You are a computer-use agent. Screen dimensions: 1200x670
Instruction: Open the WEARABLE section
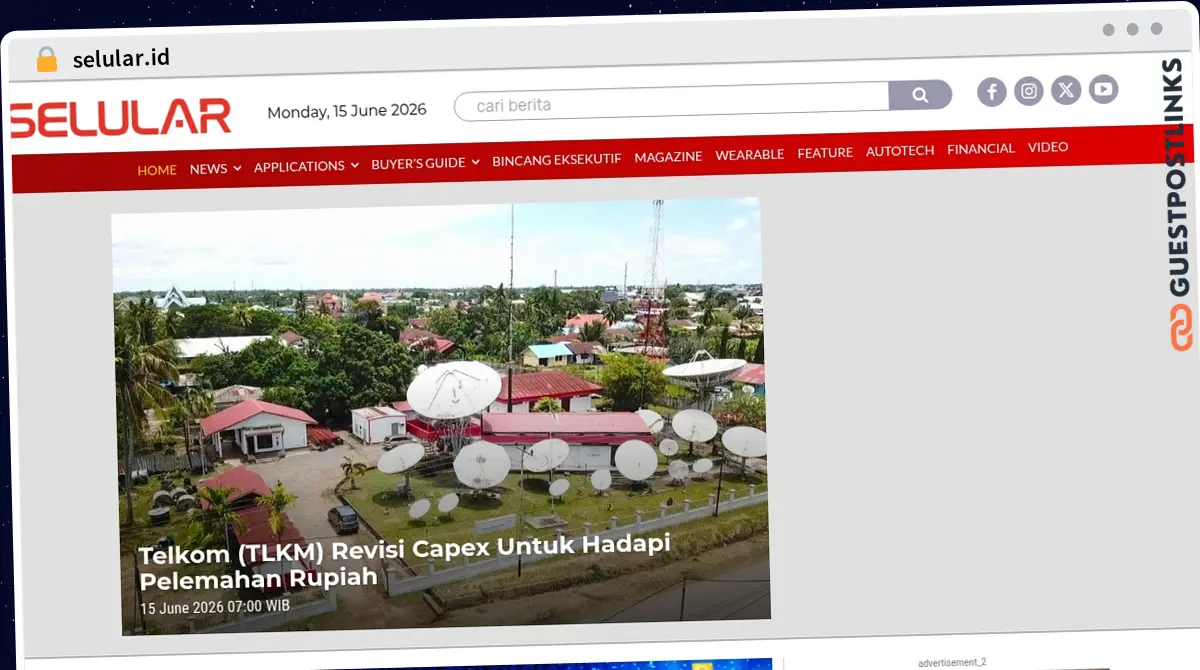[749, 155]
